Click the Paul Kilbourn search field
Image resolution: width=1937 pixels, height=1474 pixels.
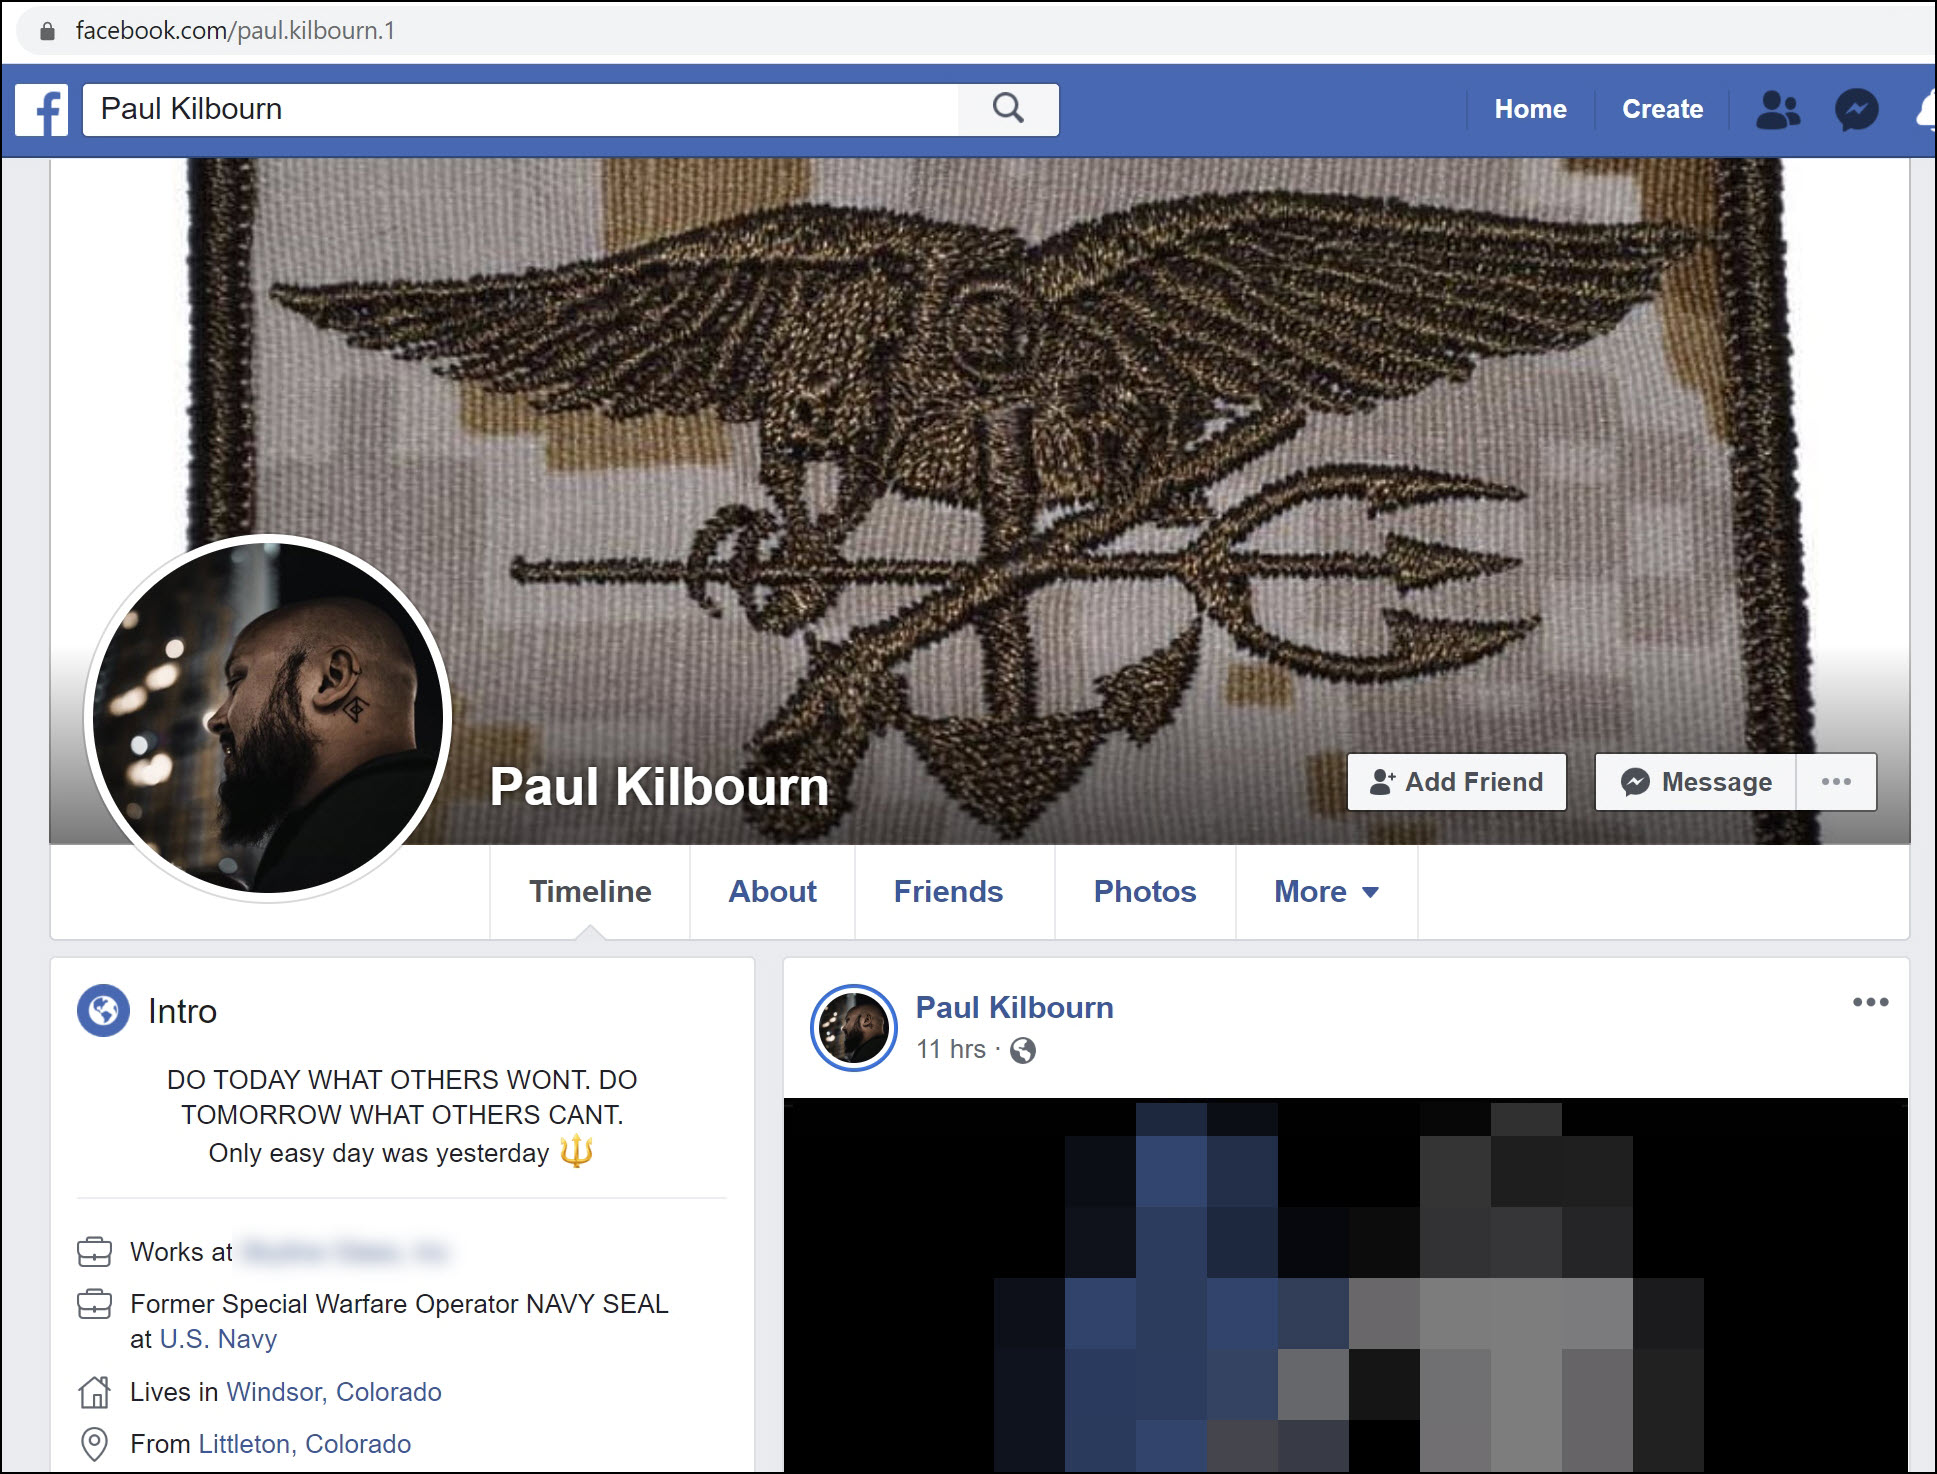520,109
